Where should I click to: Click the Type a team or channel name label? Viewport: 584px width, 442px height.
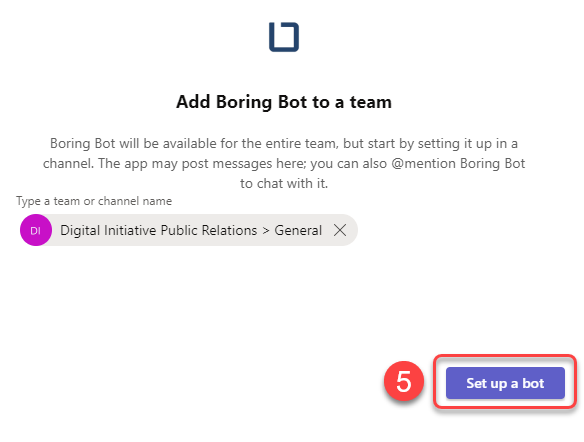[x=94, y=201]
